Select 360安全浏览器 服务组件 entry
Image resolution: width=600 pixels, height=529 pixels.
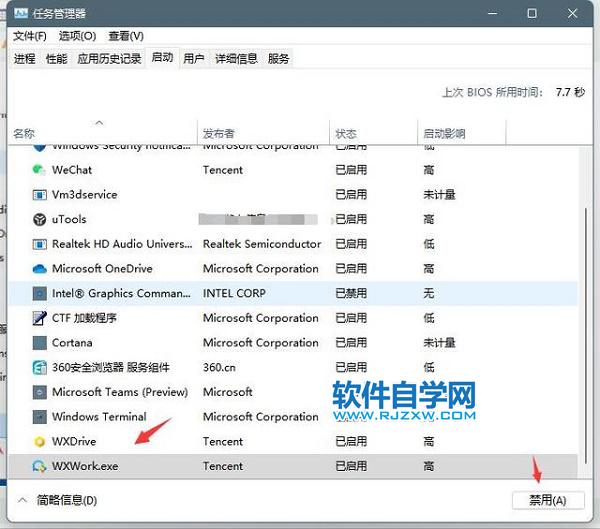click(111, 367)
